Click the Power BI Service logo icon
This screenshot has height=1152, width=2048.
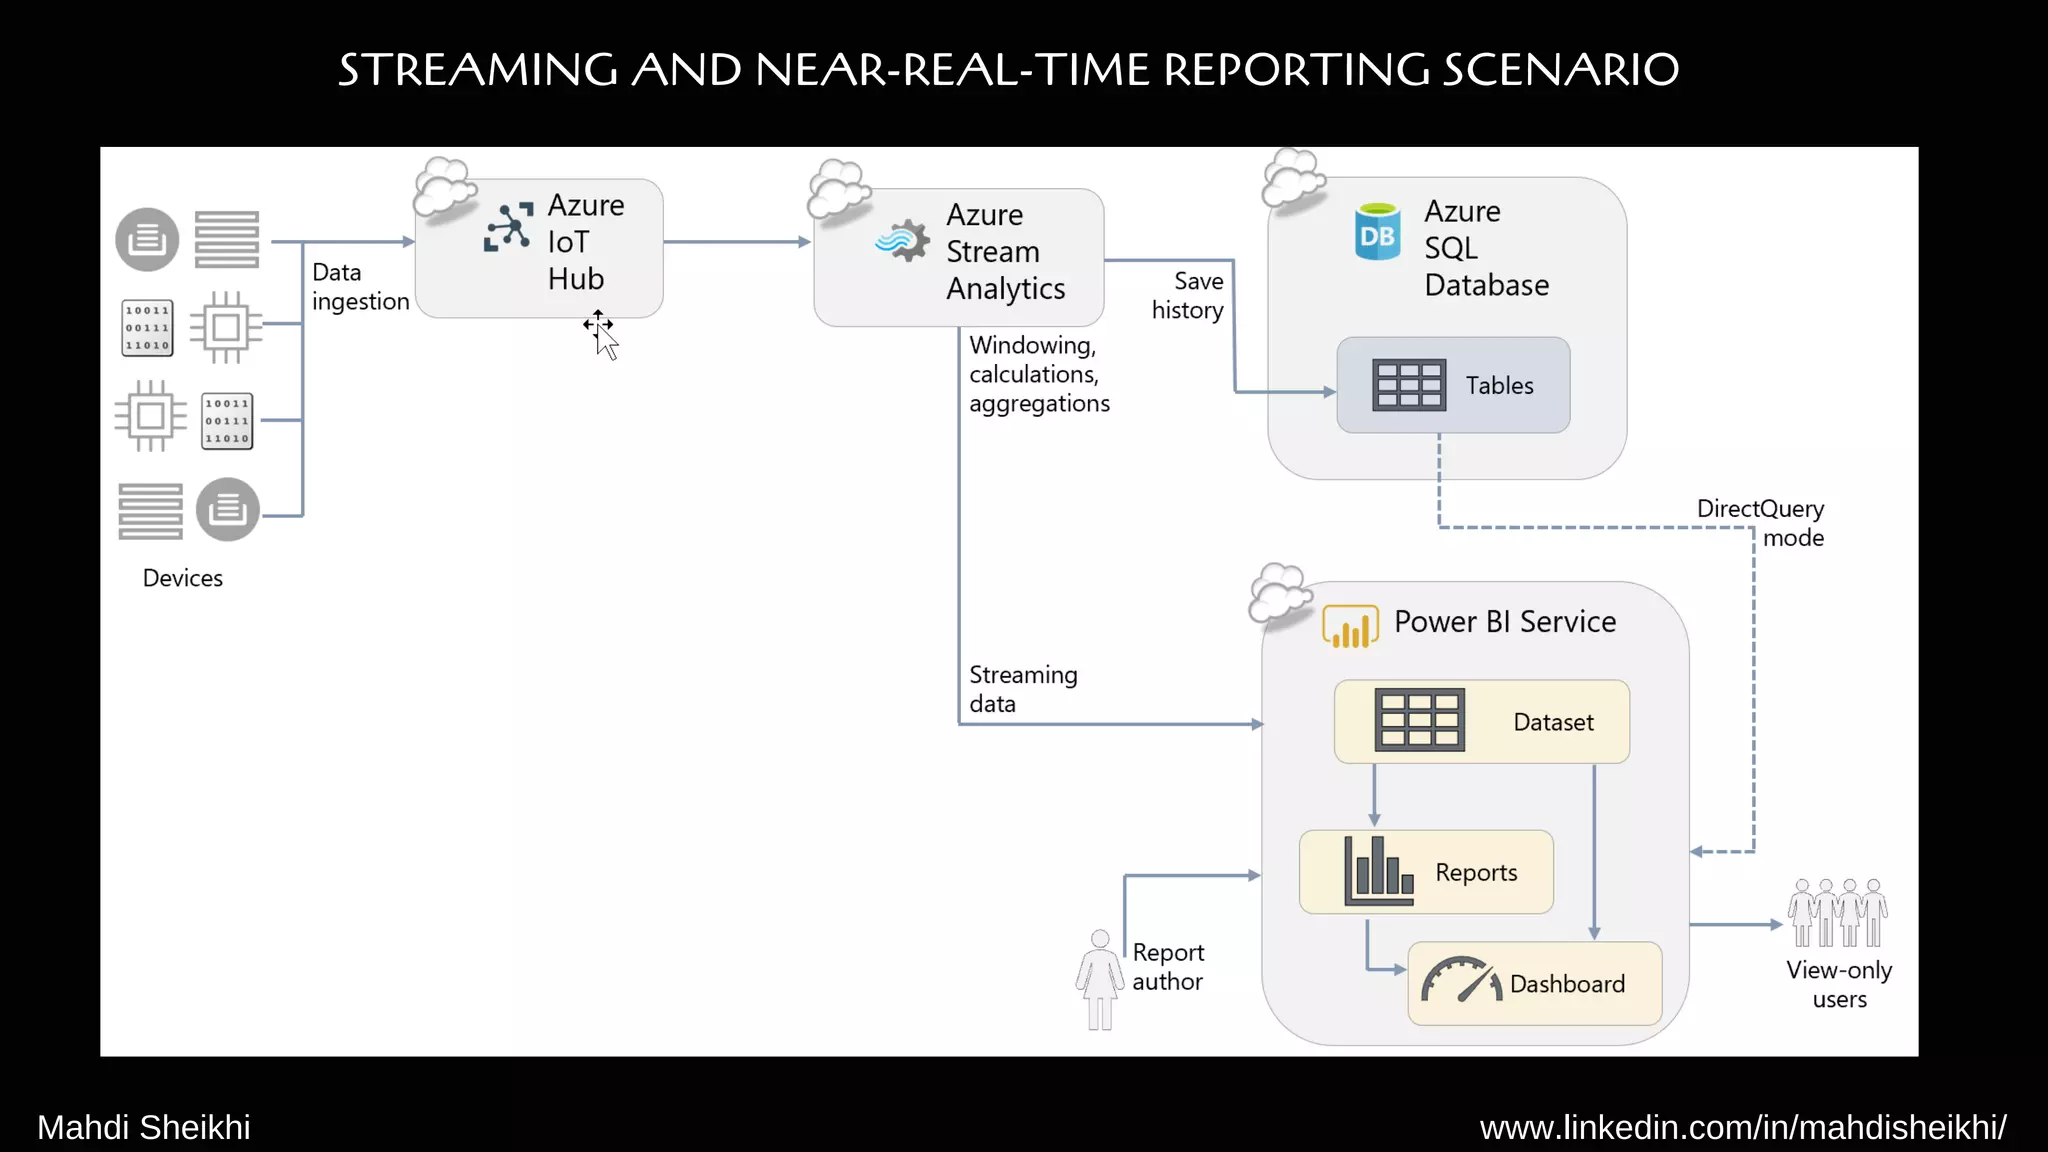pyautogui.click(x=1350, y=627)
